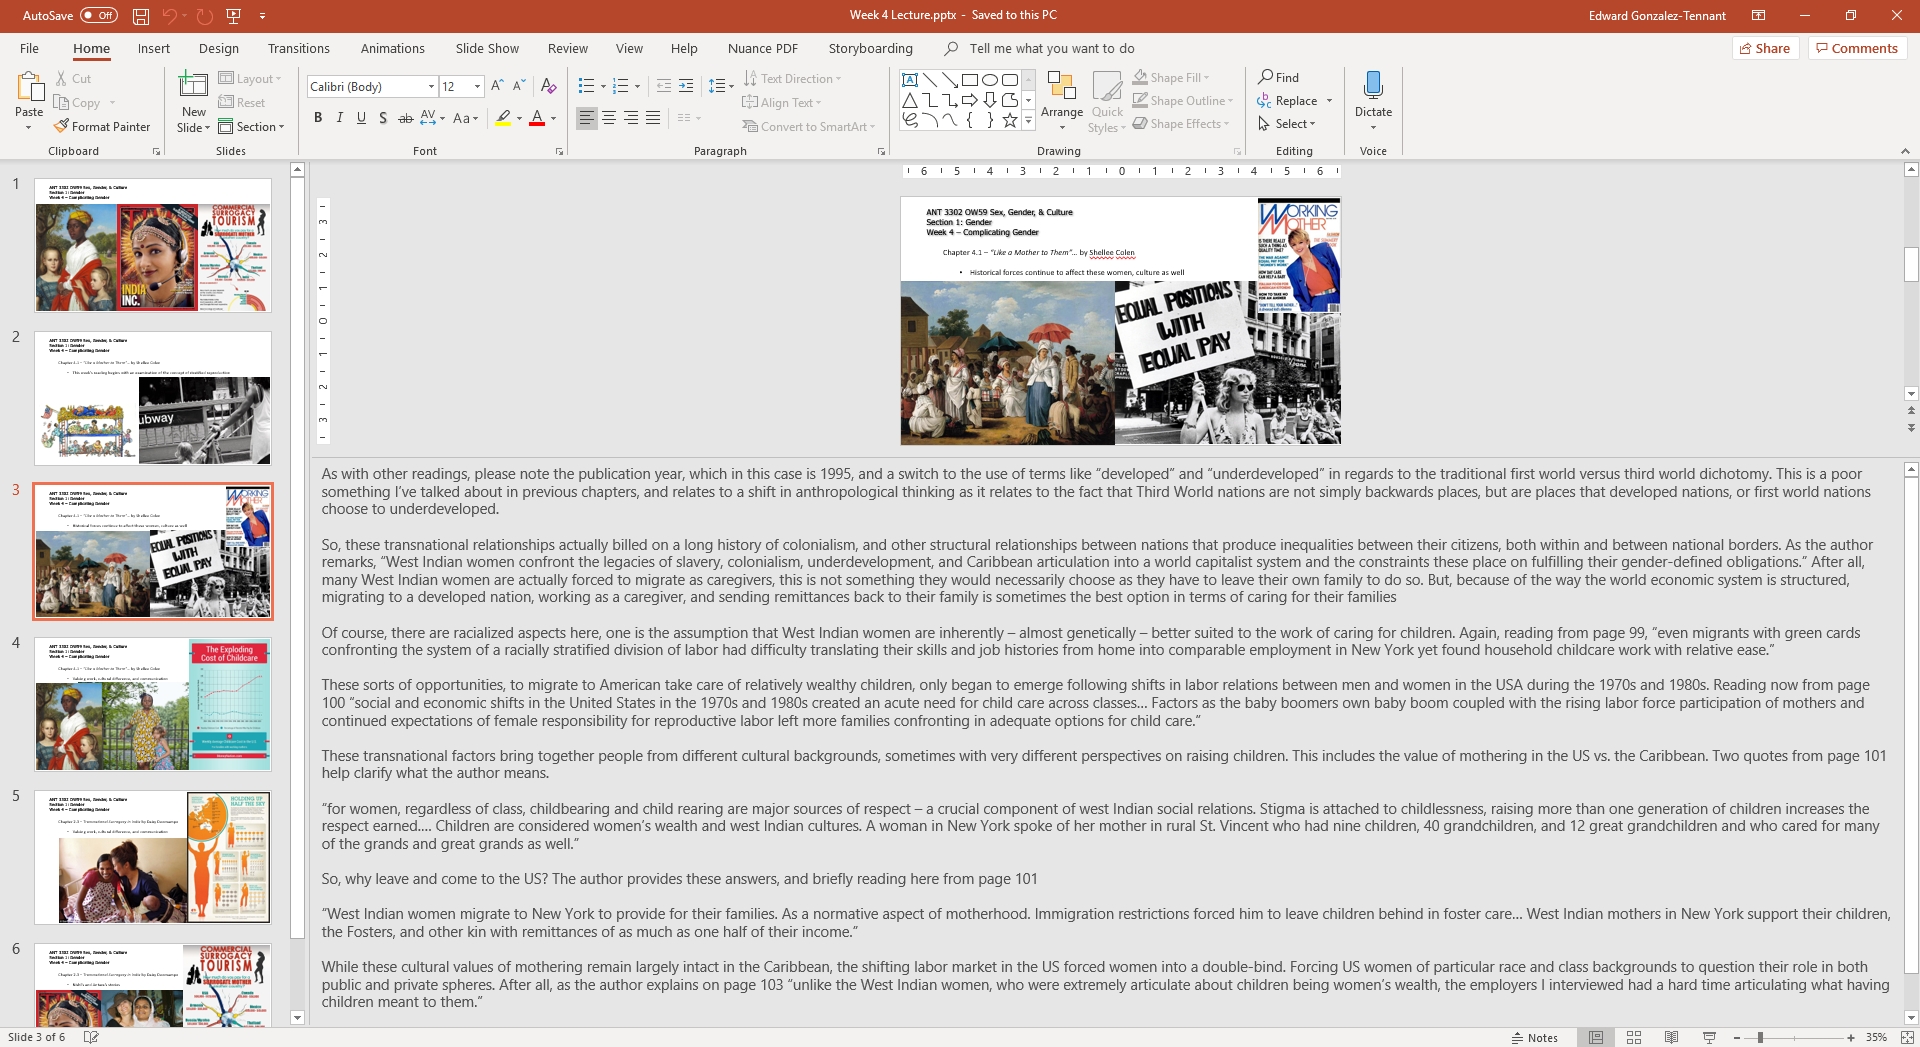Switch to the Insert tab
The width and height of the screenshot is (1920, 1047).
[154, 48]
